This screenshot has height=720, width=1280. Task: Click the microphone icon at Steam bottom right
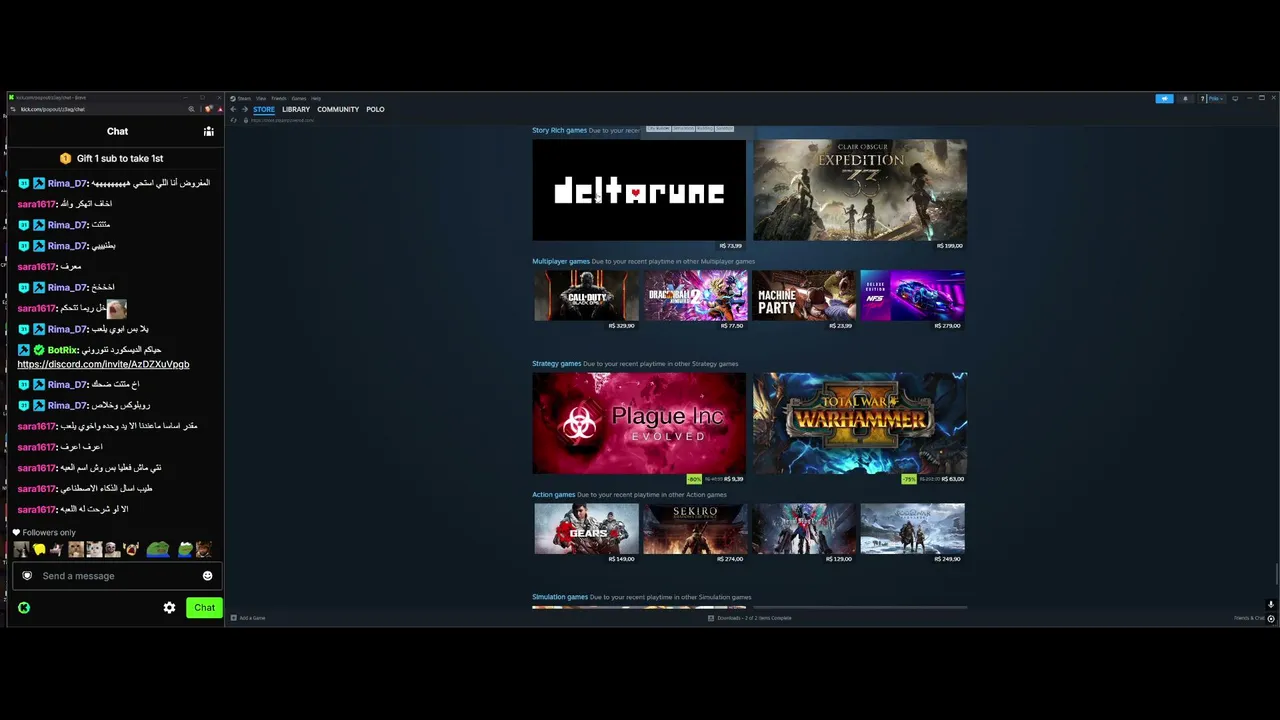[x=1271, y=604]
